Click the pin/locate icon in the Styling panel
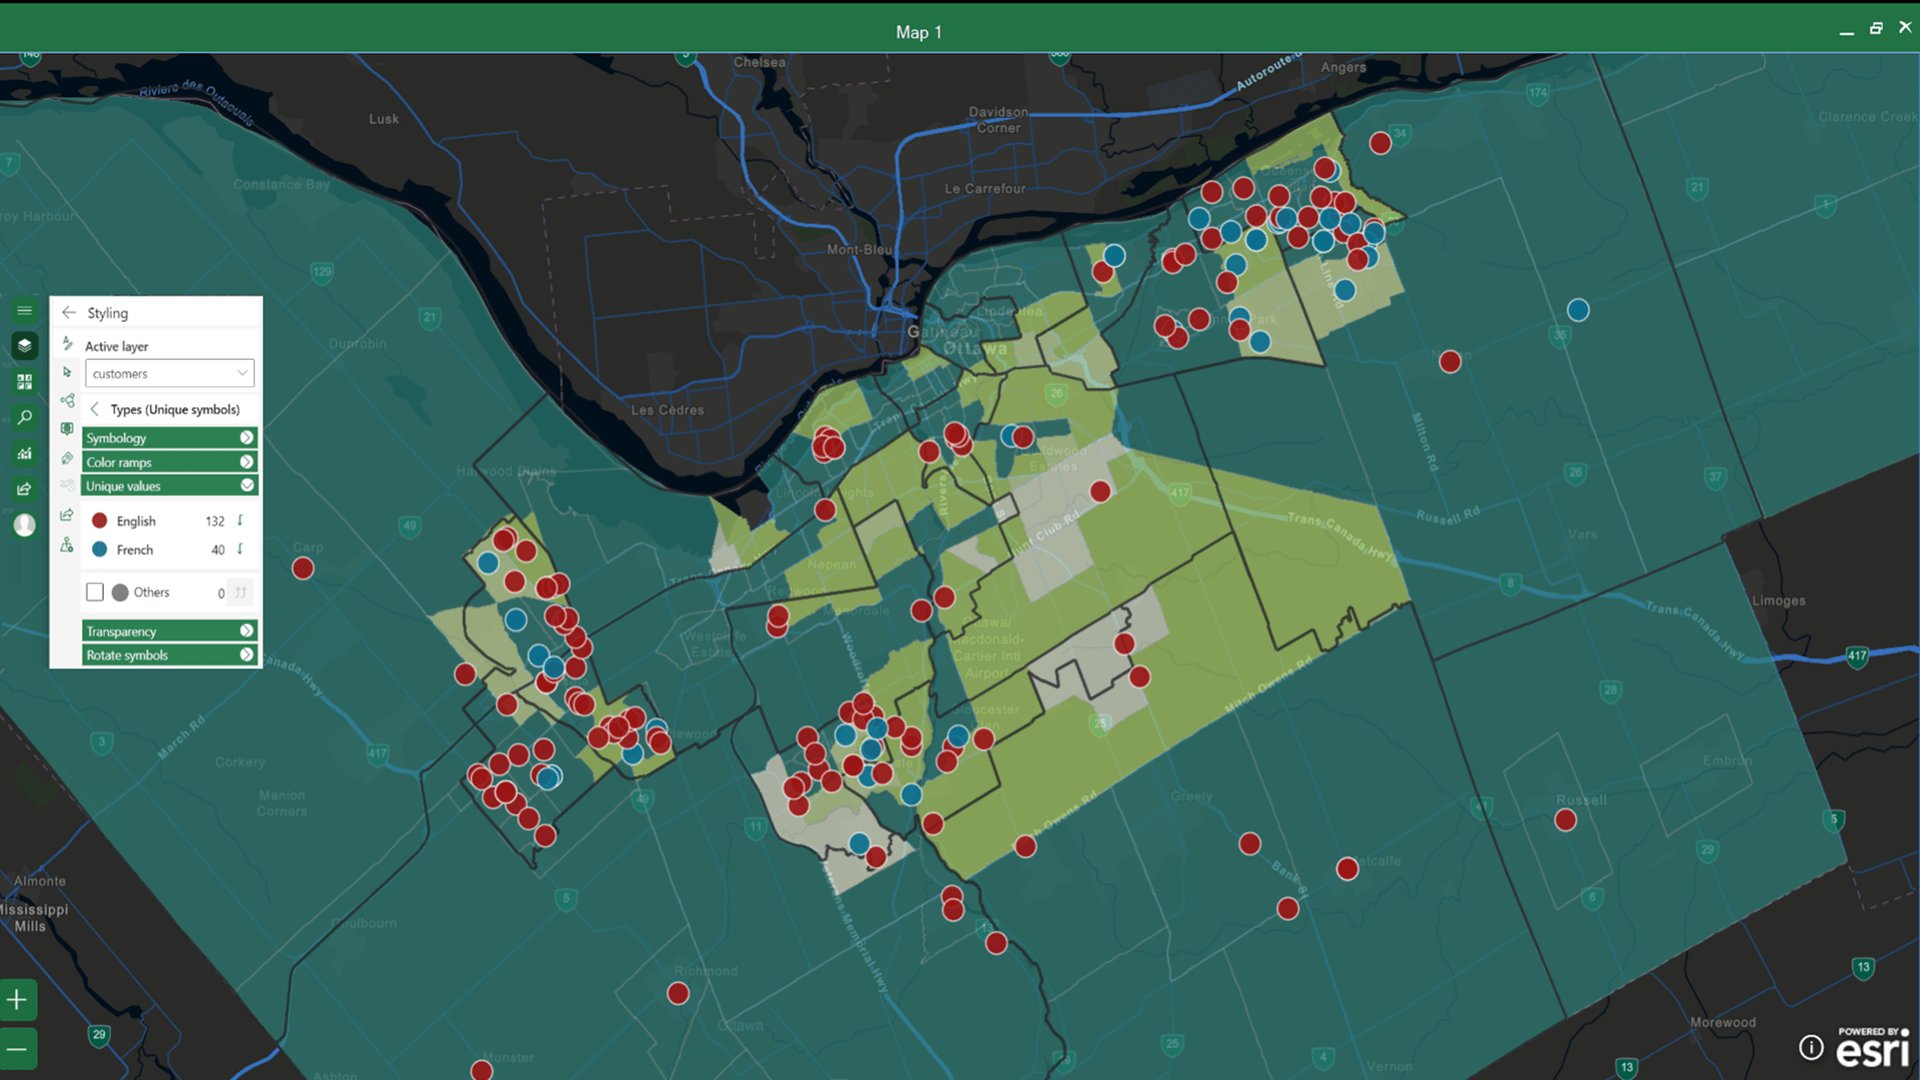 (66, 546)
